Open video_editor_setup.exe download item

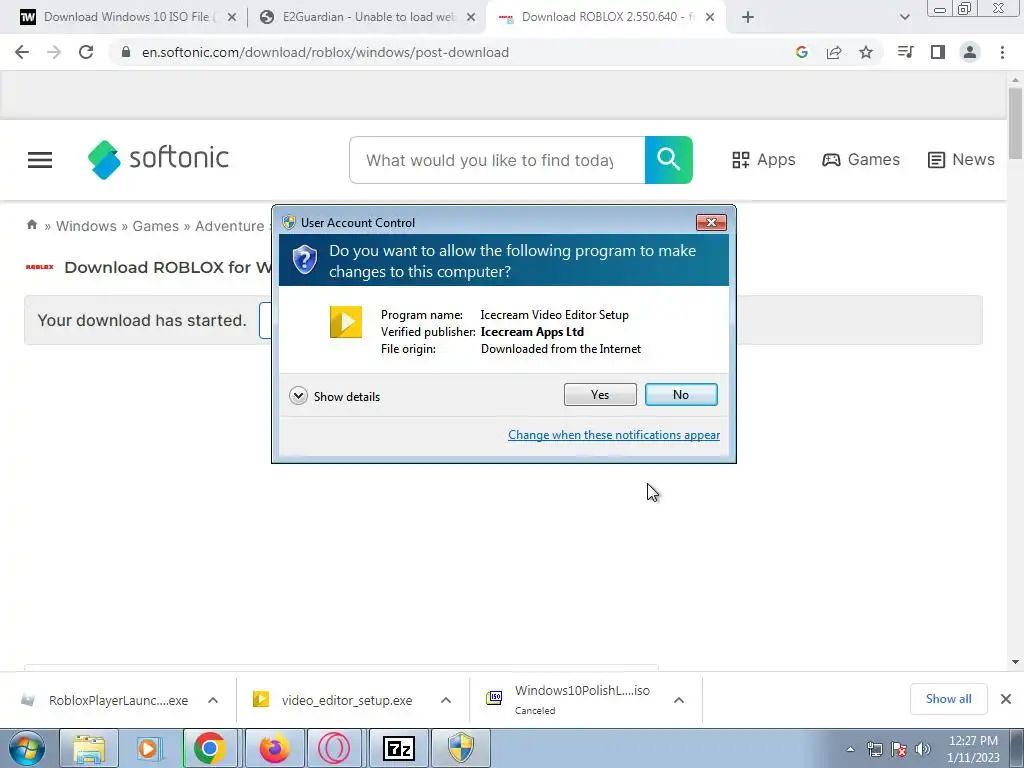pyautogui.click(x=334, y=700)
